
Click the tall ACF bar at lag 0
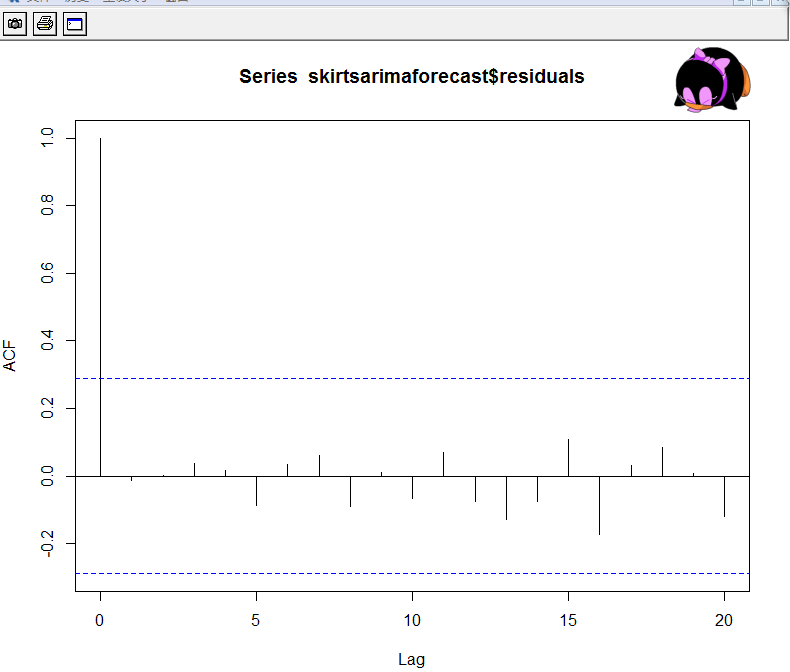click(x=100, y=307)
